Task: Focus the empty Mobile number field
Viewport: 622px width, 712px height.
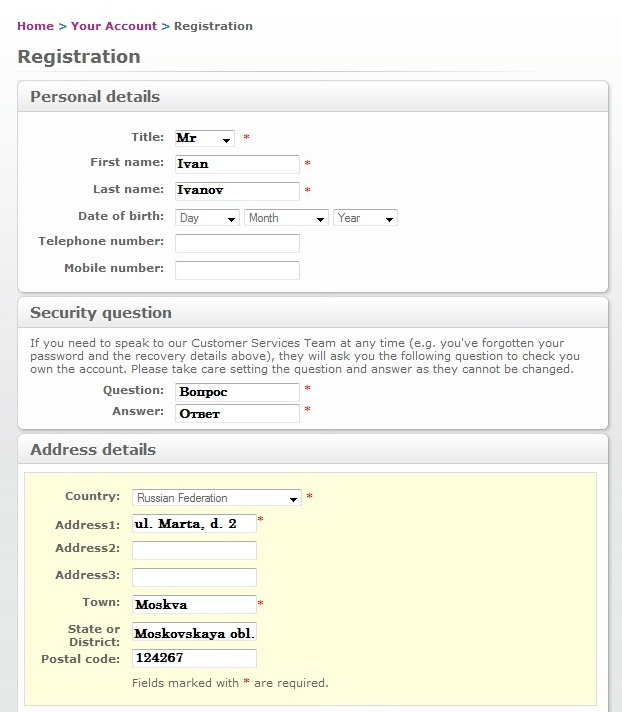Action: point(237,270)
